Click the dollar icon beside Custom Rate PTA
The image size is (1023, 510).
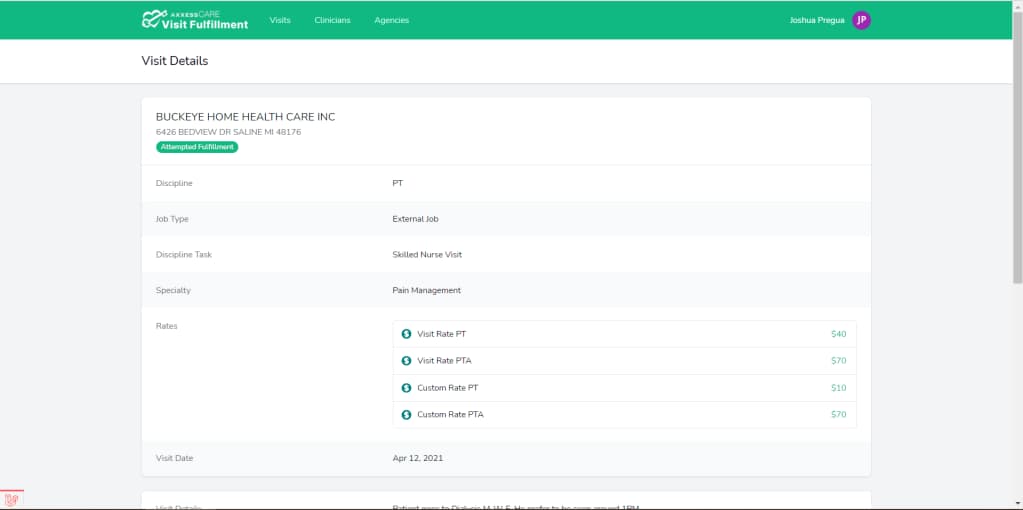tap(406, 415)
